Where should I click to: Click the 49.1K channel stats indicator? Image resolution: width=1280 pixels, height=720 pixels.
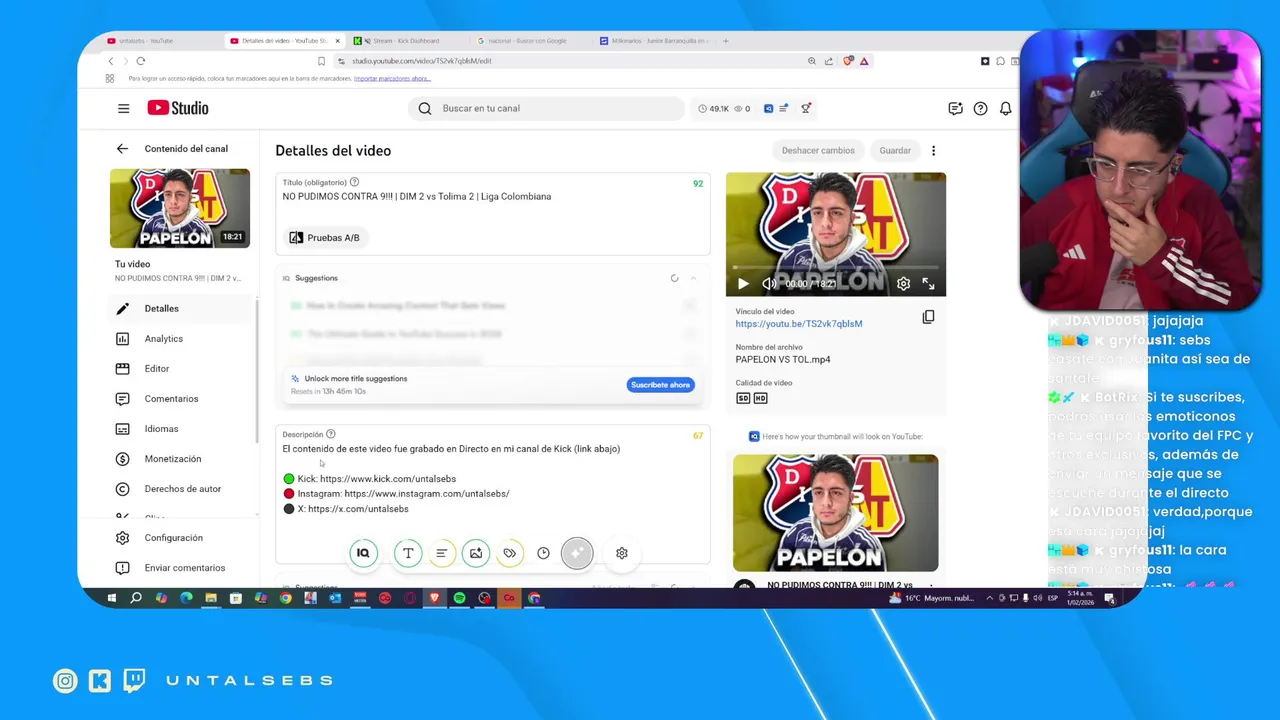click(x=714, y=108)
